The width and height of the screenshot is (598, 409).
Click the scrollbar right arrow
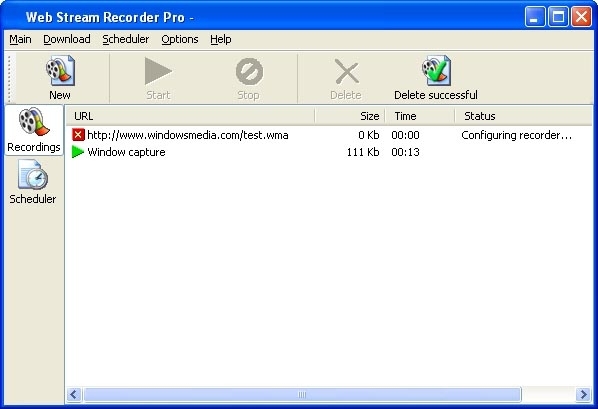click(x=584, y=394)
